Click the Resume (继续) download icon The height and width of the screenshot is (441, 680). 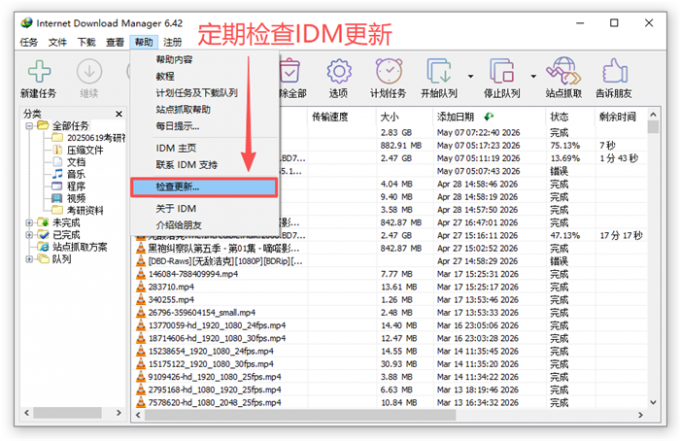pos(89,72)
